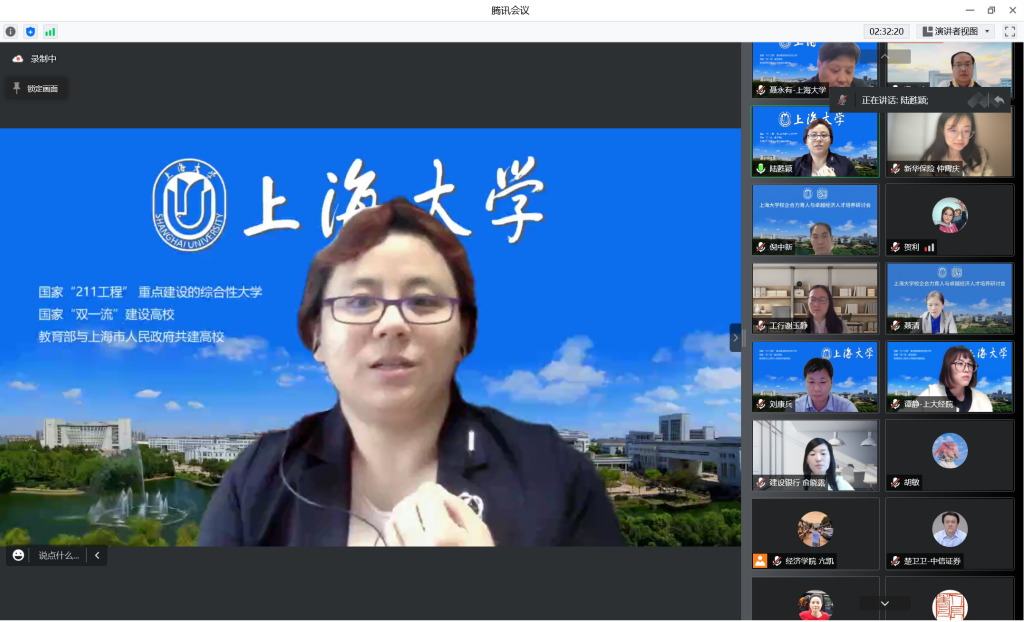This screenshot has width=1024, height=622.
Task: Open the emoji picker smiley icon
Action: tap(18, 555)
